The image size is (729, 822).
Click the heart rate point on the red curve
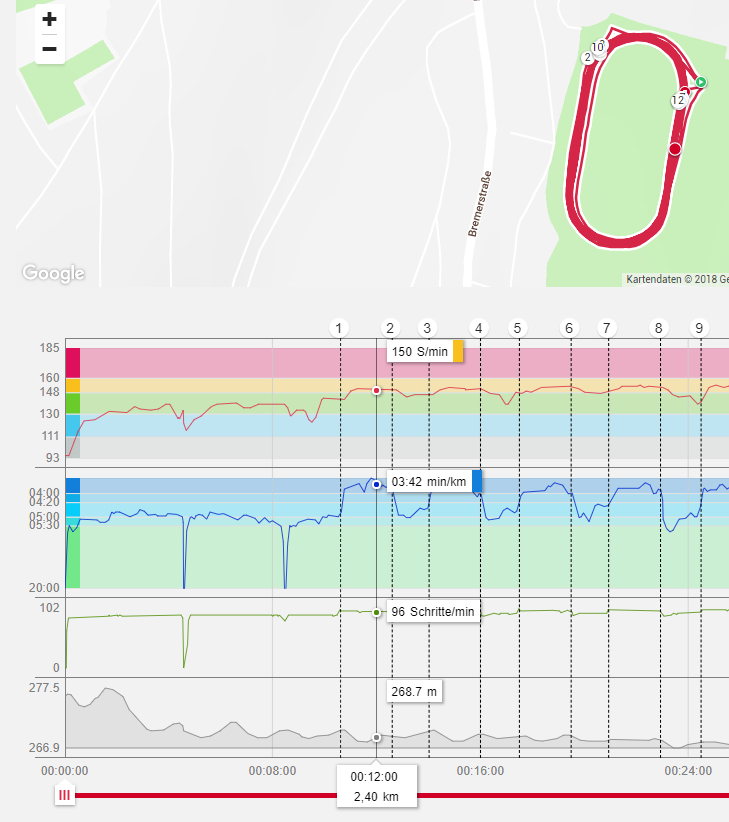(376, 391)
